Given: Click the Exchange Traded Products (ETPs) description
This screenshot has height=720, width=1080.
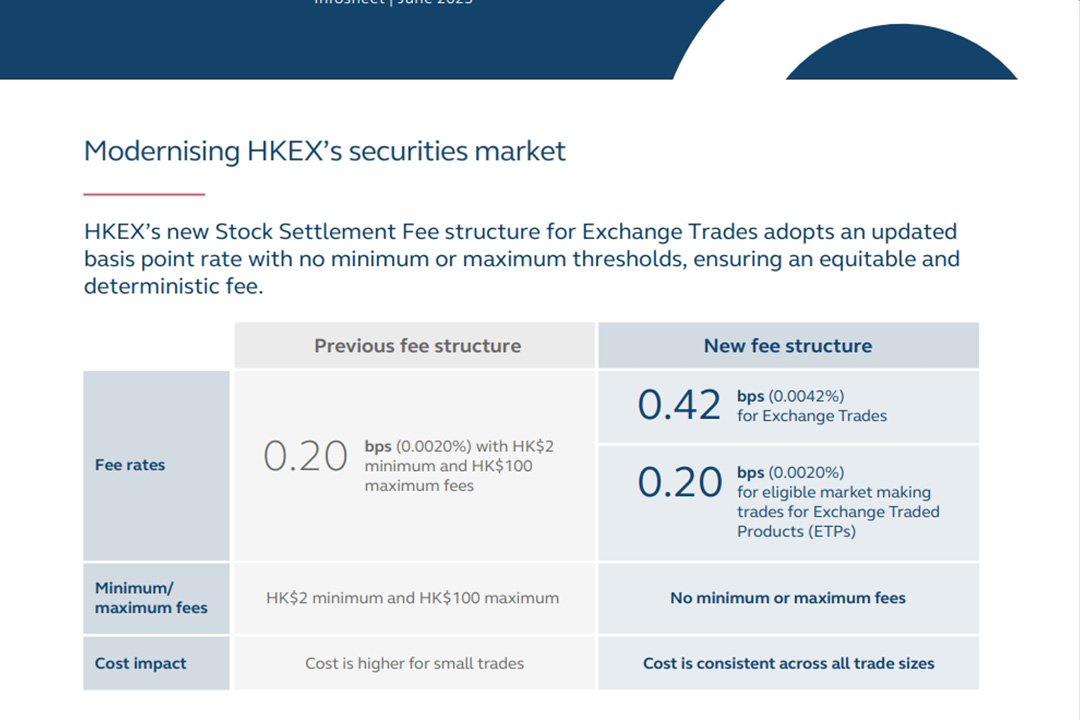Looking at the screenshot, I should tap(838, 511).
